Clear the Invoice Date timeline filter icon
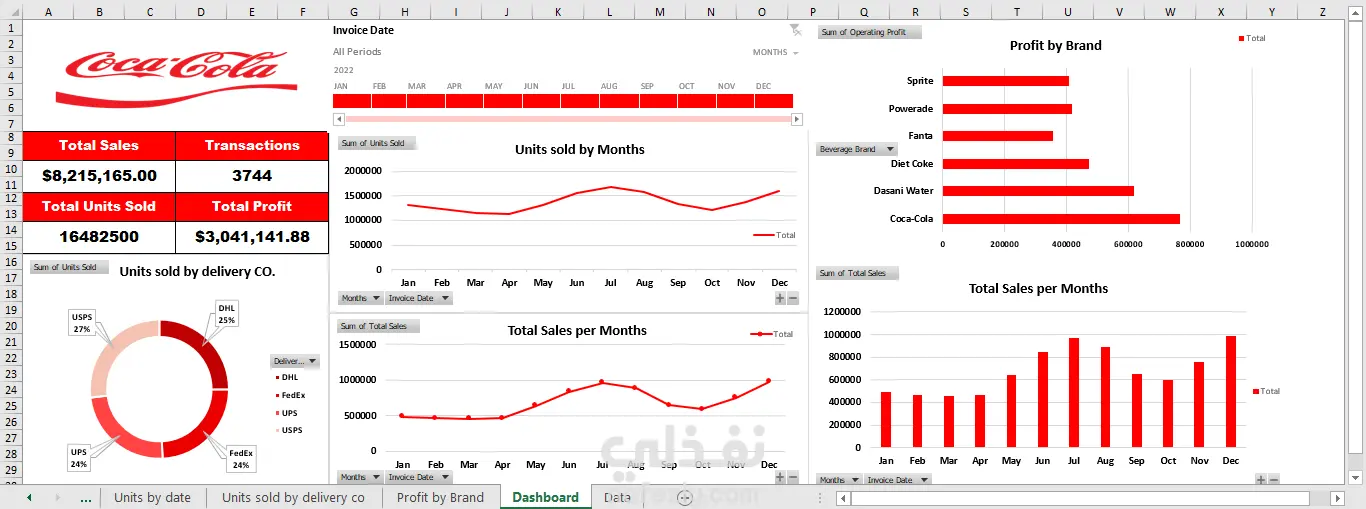 point(795,30)
